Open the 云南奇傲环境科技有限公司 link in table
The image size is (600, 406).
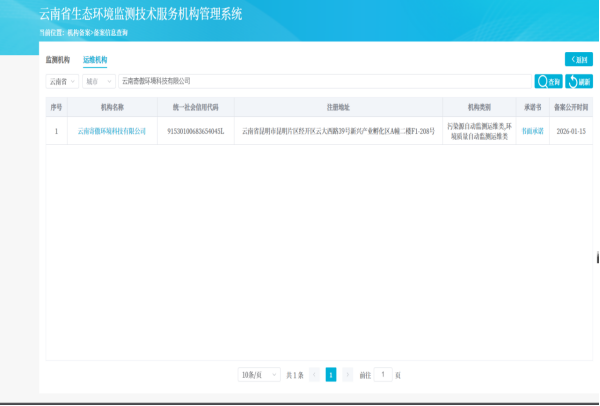112,131
